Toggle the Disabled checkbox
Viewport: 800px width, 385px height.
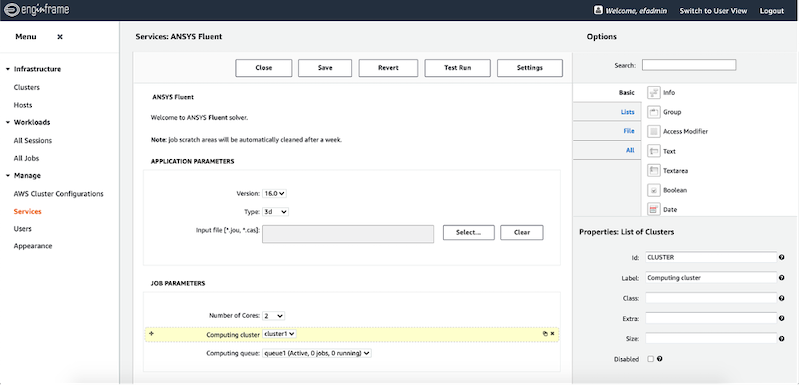(x=650, y=359)
